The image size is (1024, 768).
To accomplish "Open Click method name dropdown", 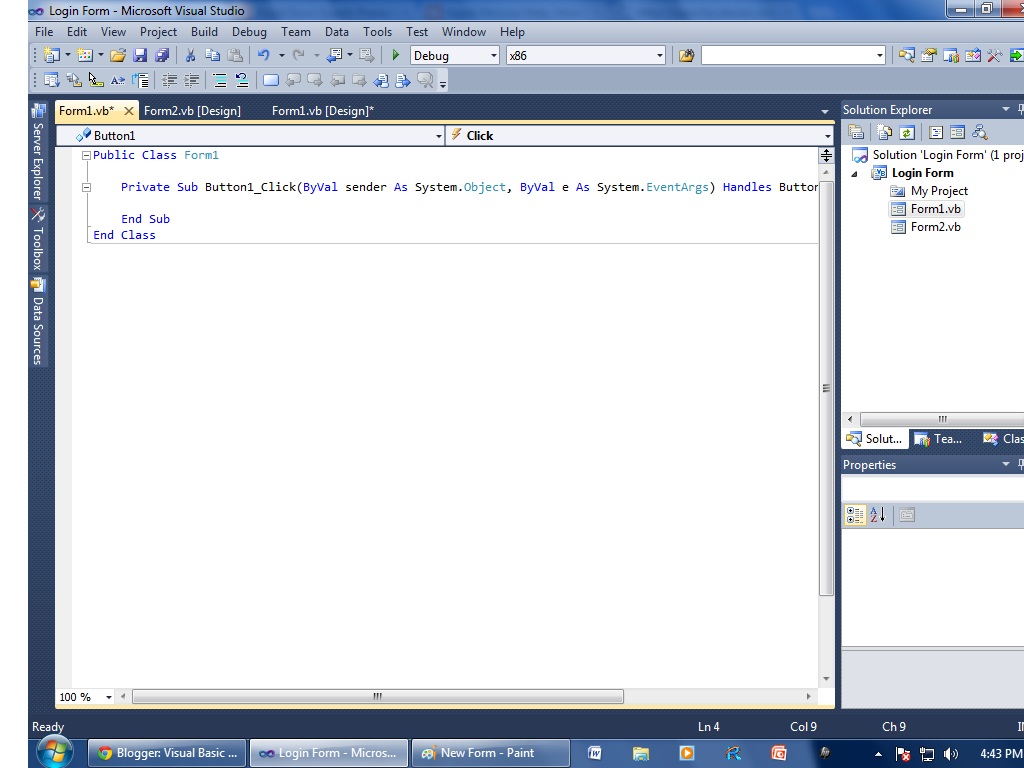I will [827, 136].
